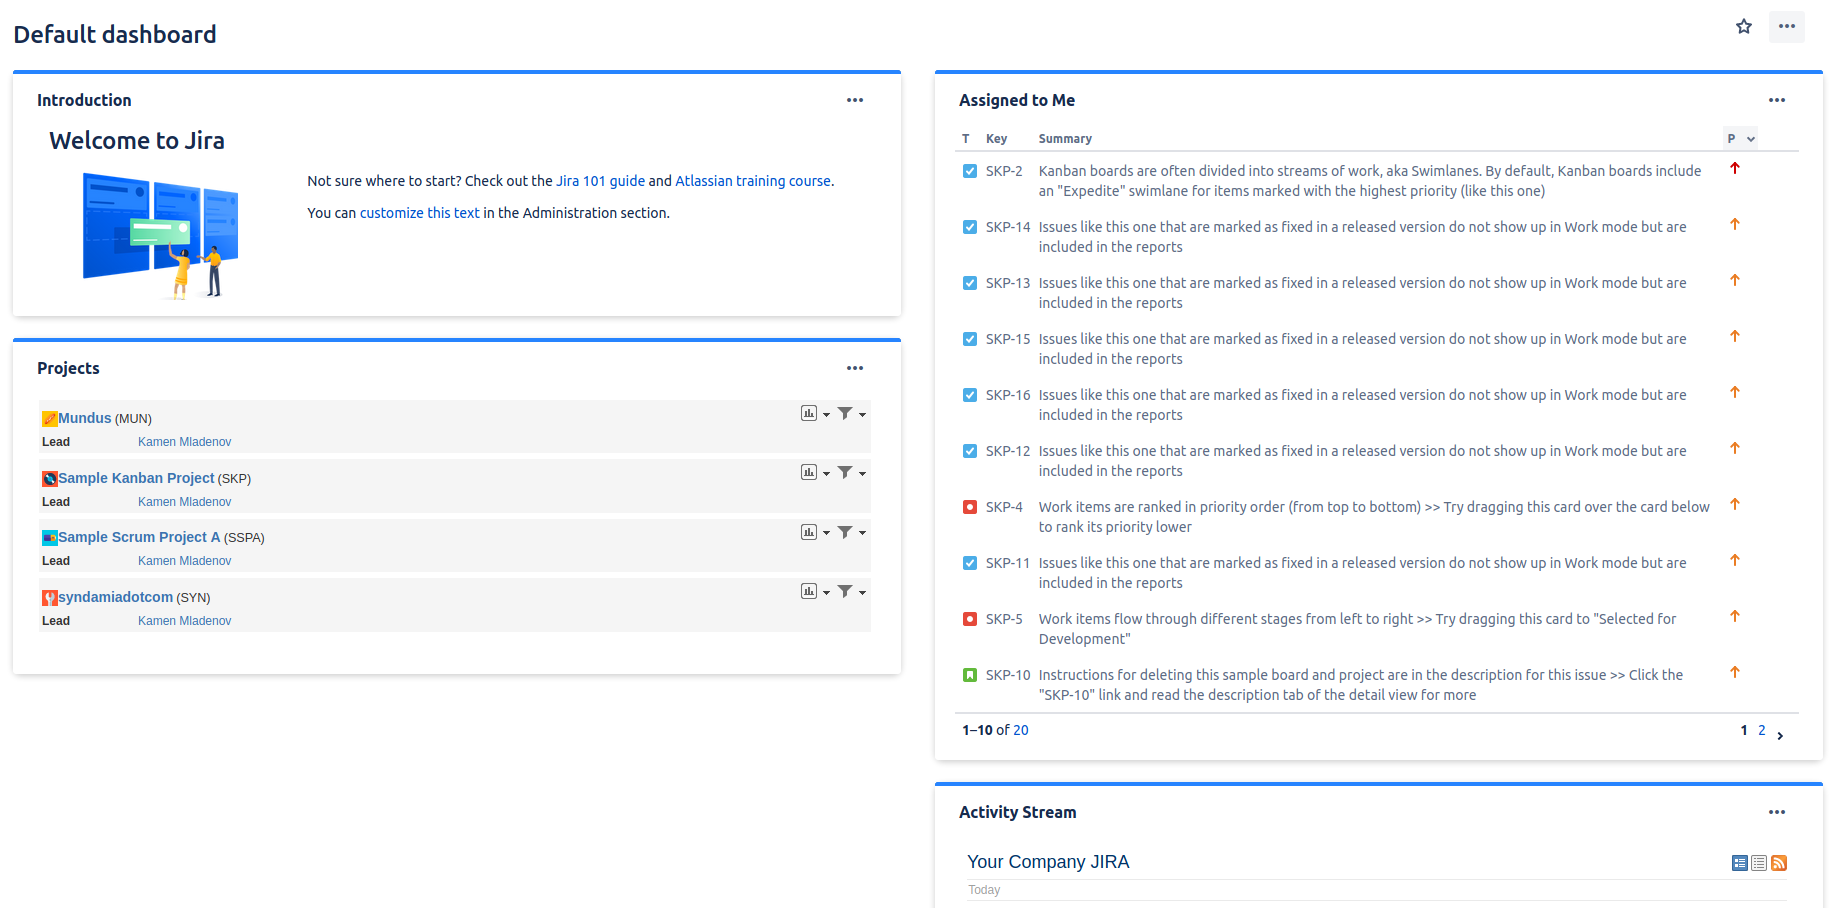Image resolution: width=1842 pixels, height=908 pixels.
Task: Open issue key SKP-11
Action: coord(1008,563)
